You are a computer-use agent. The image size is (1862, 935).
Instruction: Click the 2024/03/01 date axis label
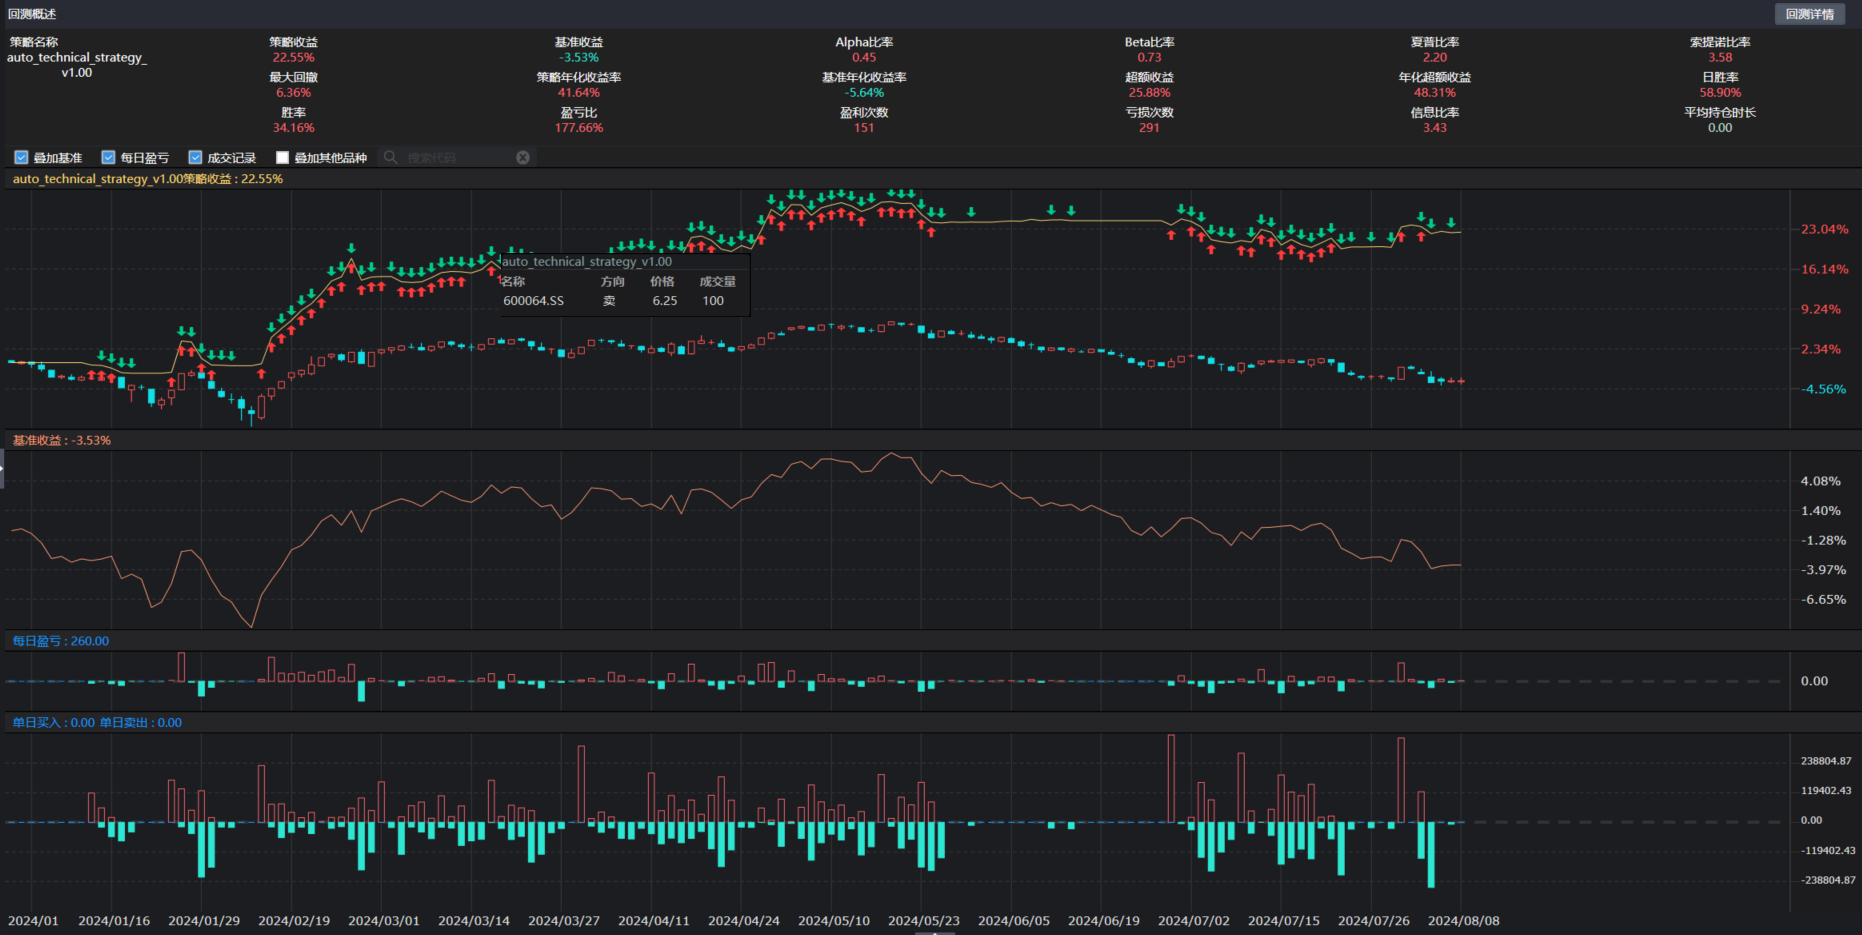pyautogui.click(x=384, y=921)
